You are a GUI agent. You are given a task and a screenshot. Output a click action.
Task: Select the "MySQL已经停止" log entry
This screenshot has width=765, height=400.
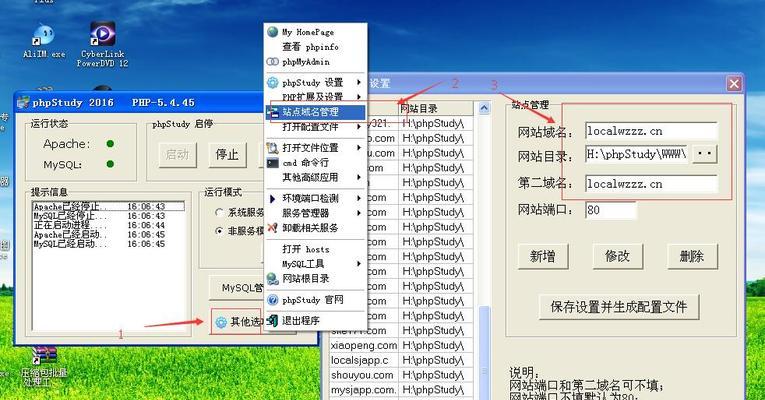[x=109, y=216]
